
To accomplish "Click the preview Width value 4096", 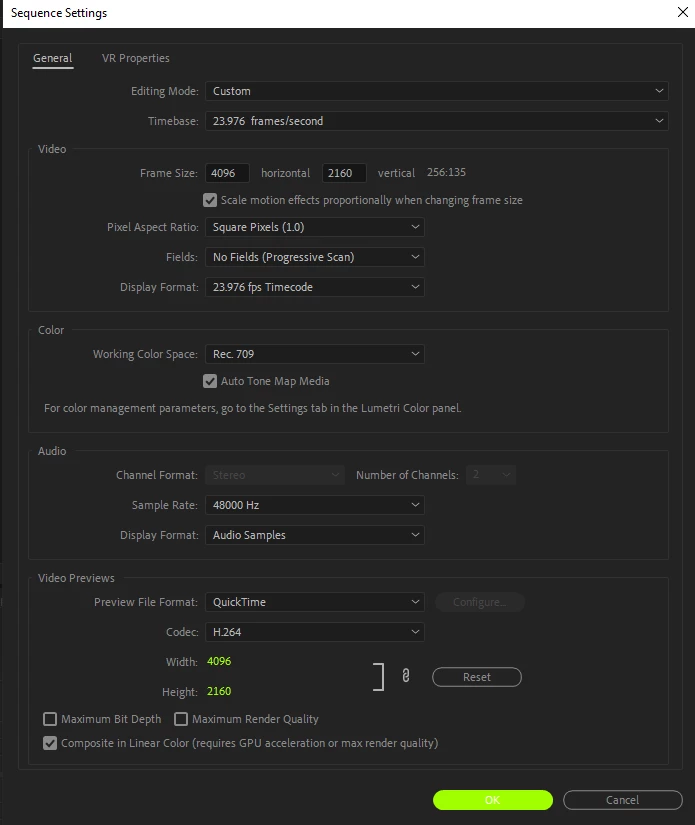I will click(x=219, y=661).
